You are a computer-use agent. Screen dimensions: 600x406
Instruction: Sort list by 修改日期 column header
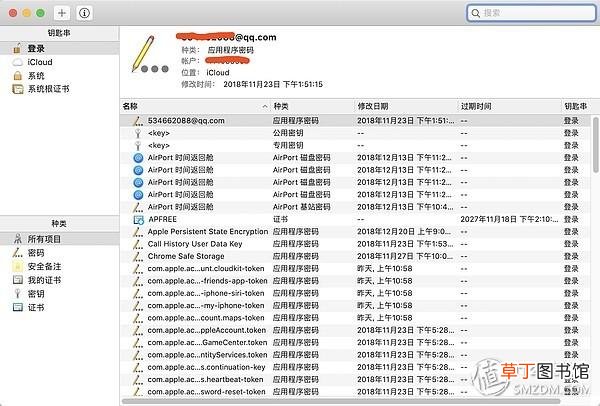[x=406, y=106]
